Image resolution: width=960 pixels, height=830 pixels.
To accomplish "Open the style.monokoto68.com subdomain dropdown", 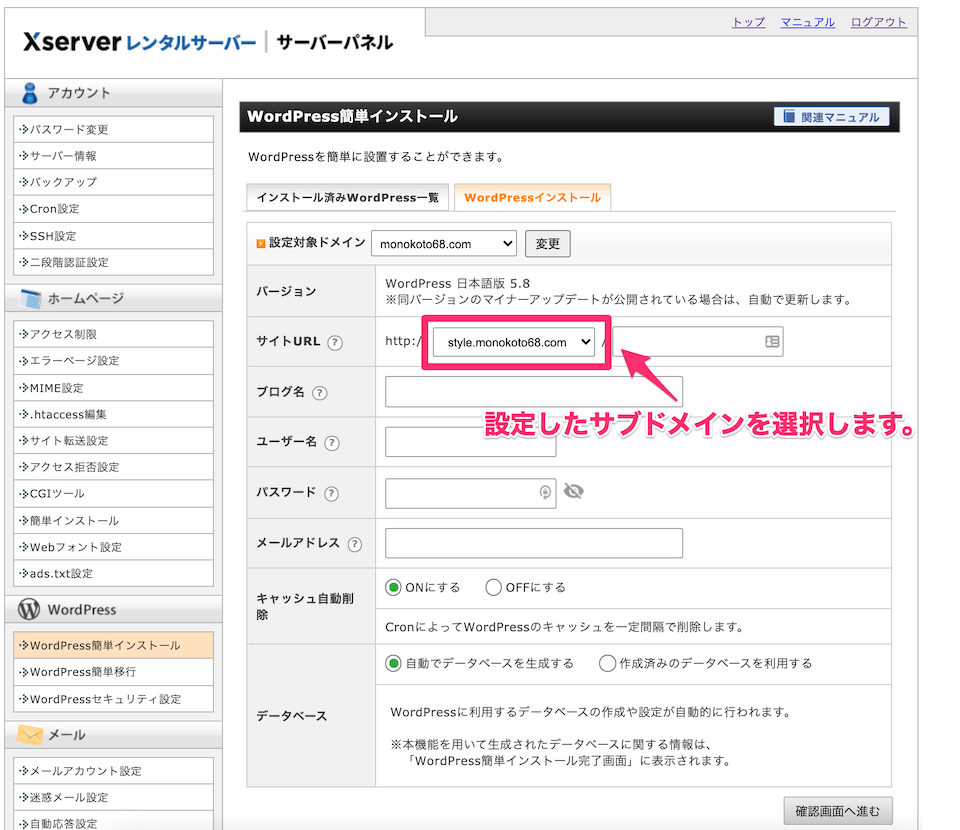I will coord(514,341).
